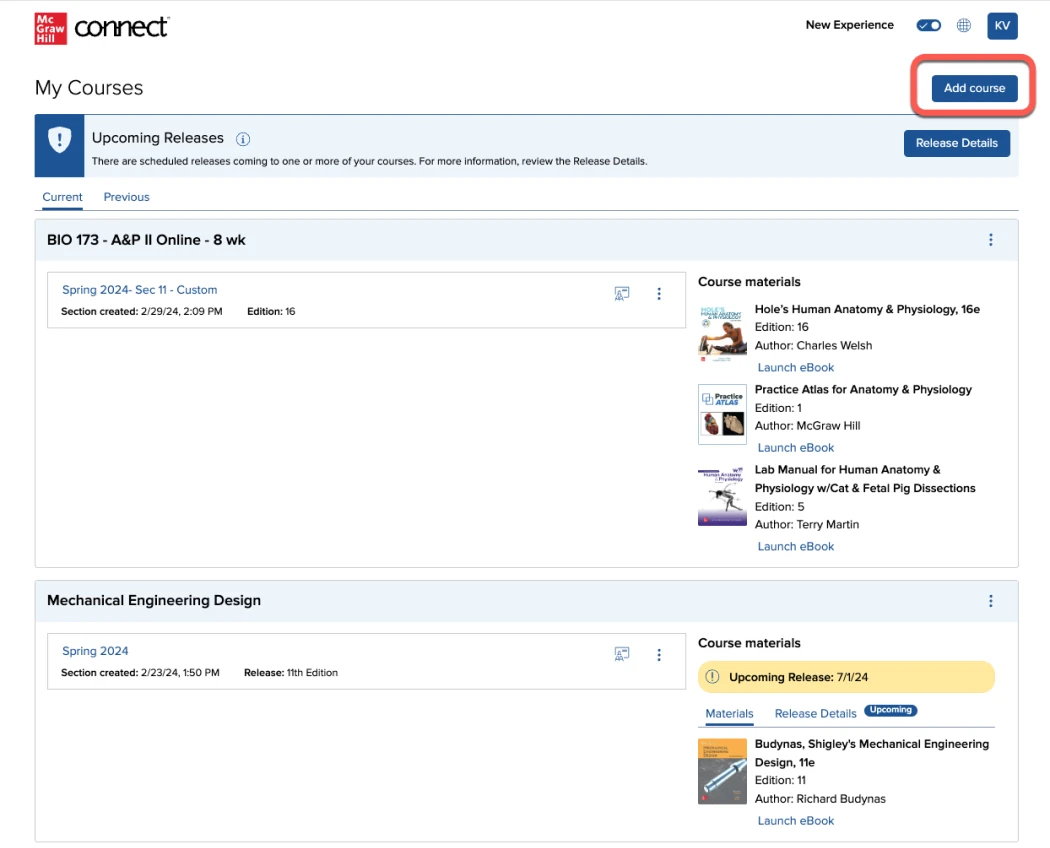Click the My Courses heading
Screen dimensions: 1050x848
tap(89, 88)
